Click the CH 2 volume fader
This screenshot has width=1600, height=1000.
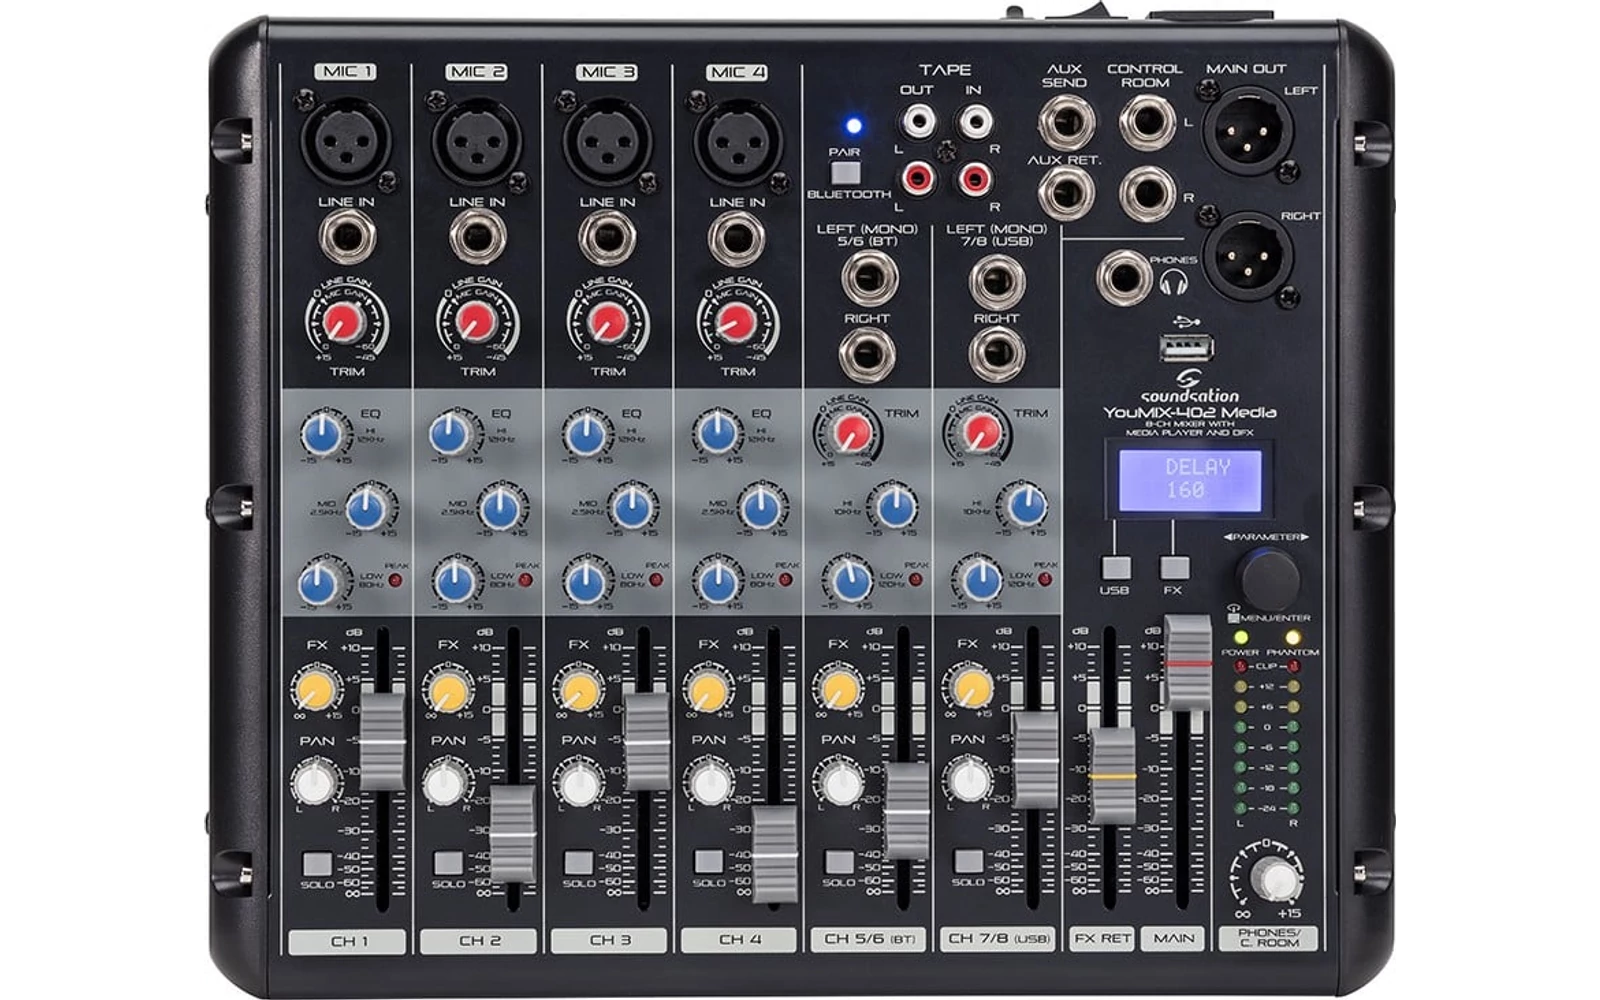coord(513,833)
